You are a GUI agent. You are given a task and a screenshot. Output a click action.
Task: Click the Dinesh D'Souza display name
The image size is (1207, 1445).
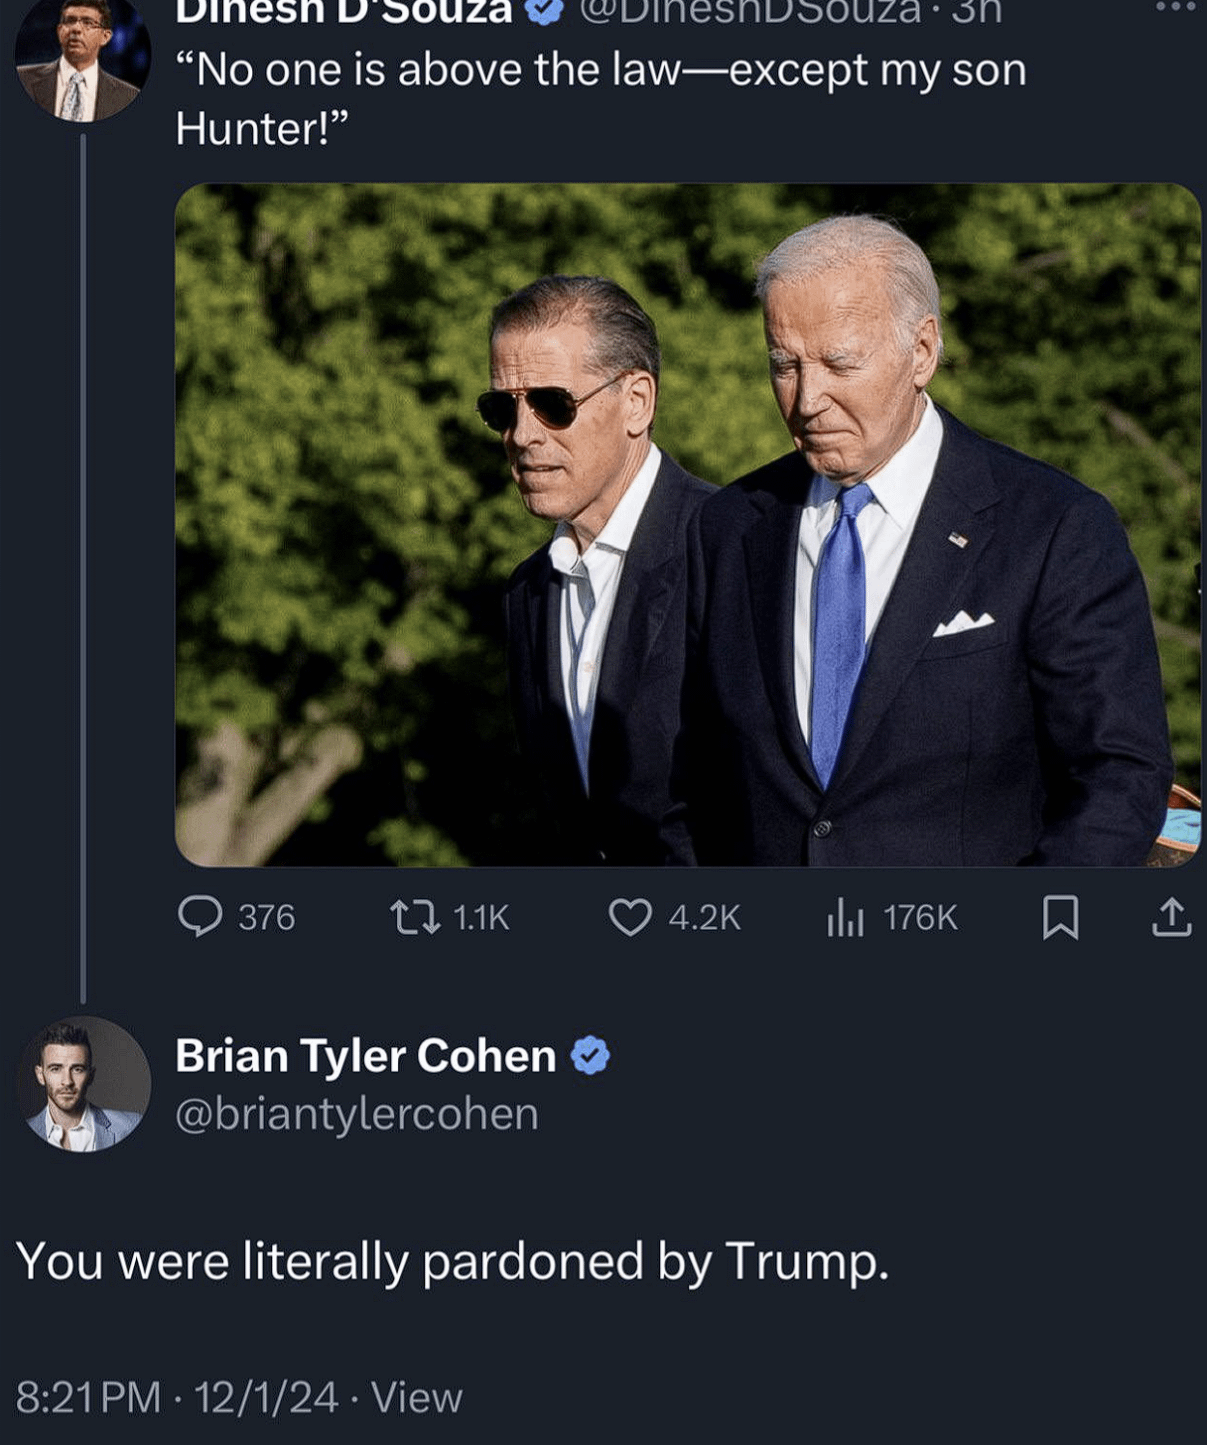coord(344,11)
